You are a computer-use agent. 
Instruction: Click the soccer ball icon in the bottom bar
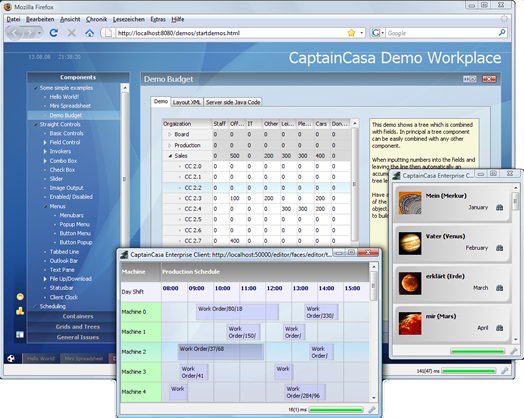coord(11,359)
